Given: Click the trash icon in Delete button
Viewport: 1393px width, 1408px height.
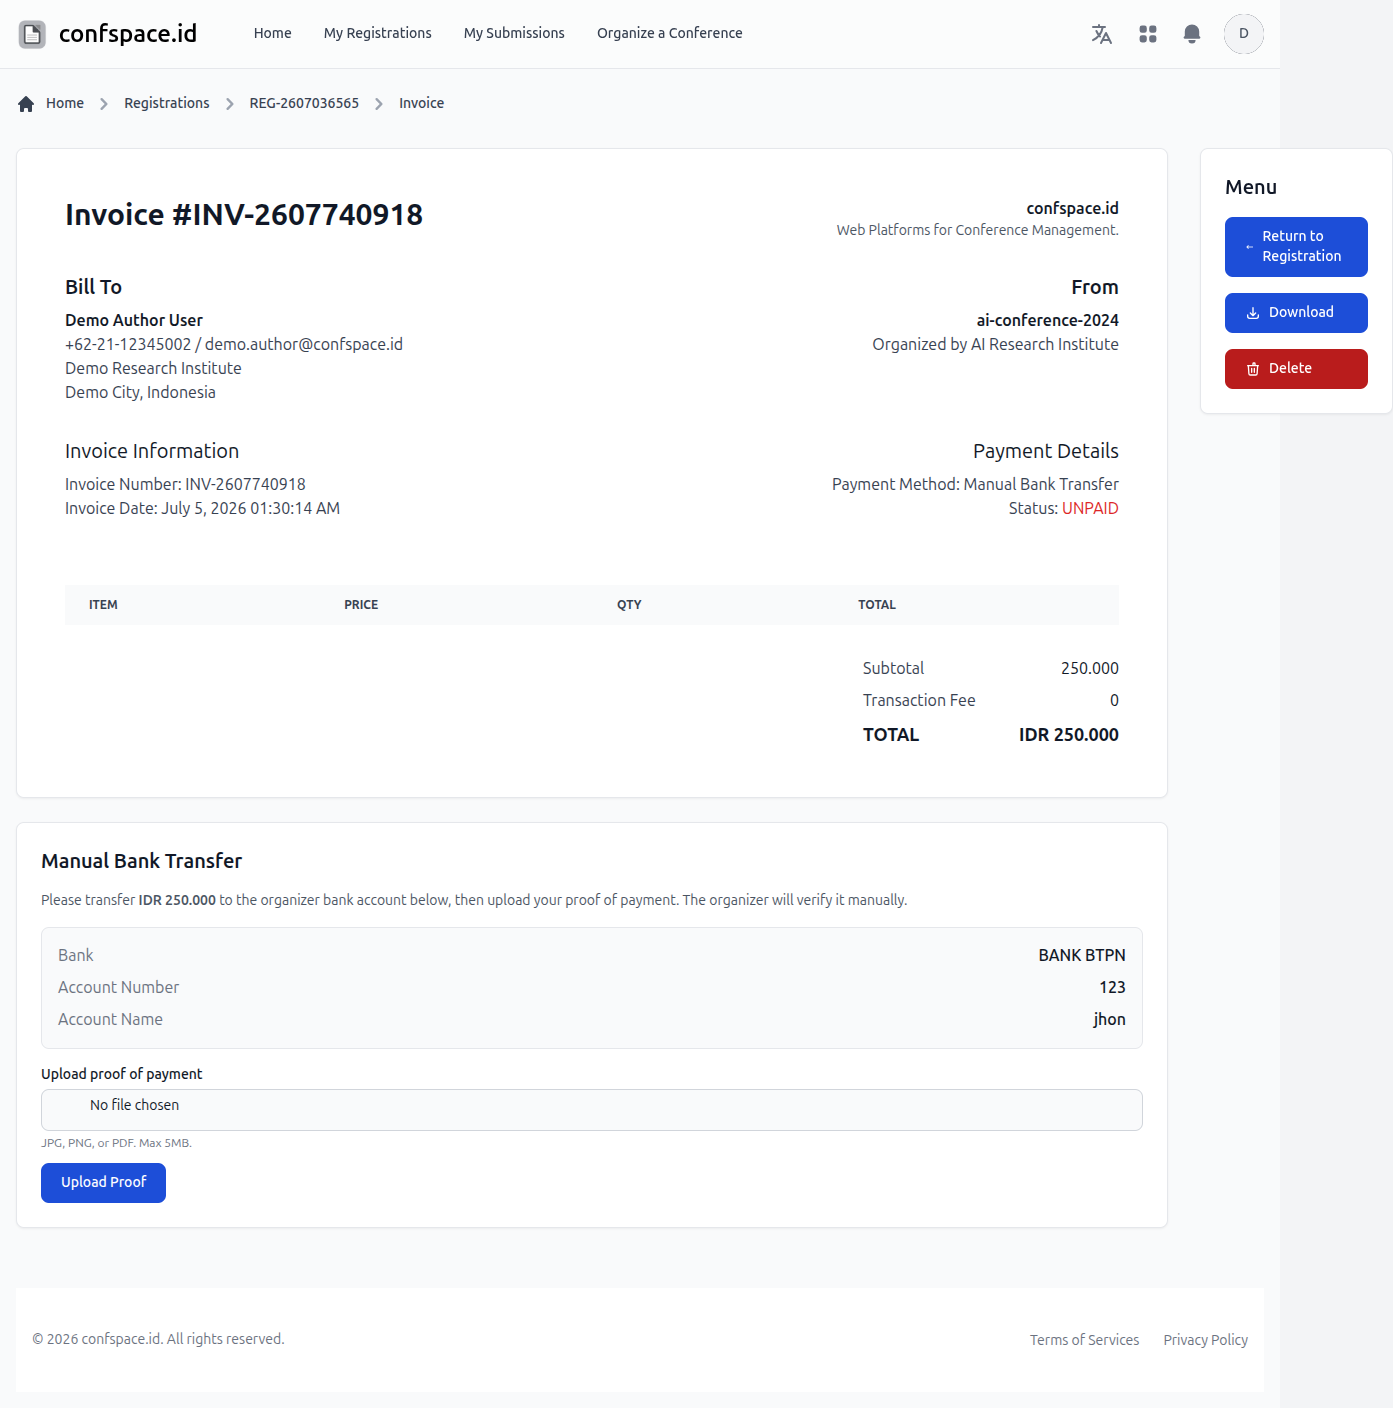Looking at the screenshot, I should coord(1252,369).
